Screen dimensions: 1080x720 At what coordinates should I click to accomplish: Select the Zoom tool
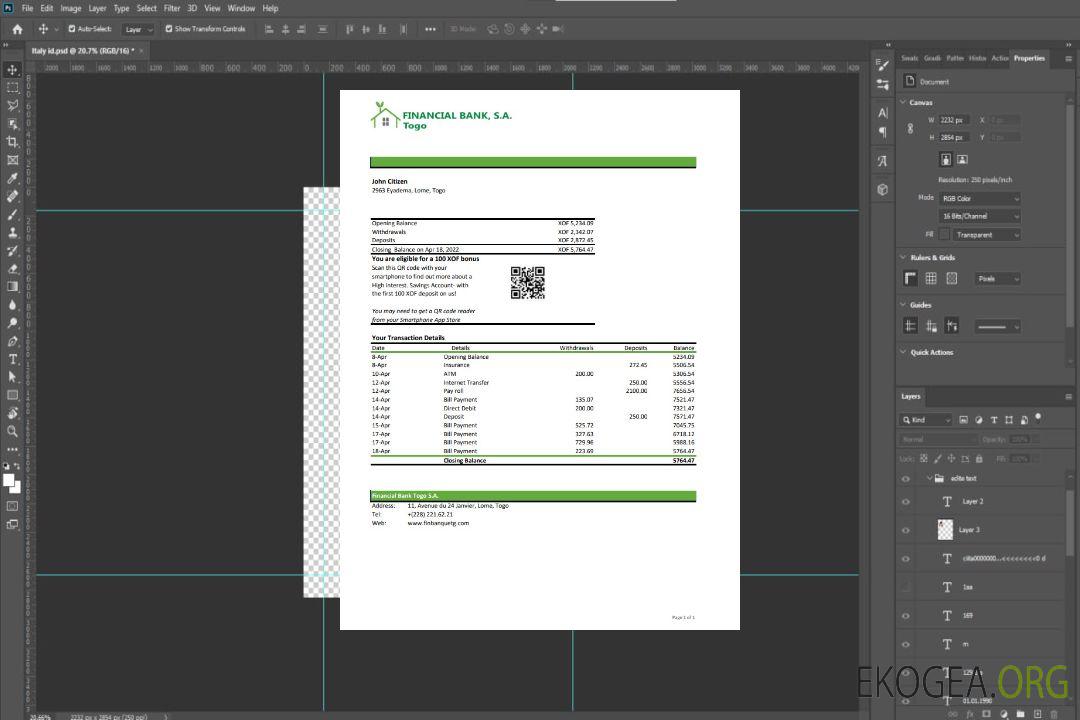12,431
